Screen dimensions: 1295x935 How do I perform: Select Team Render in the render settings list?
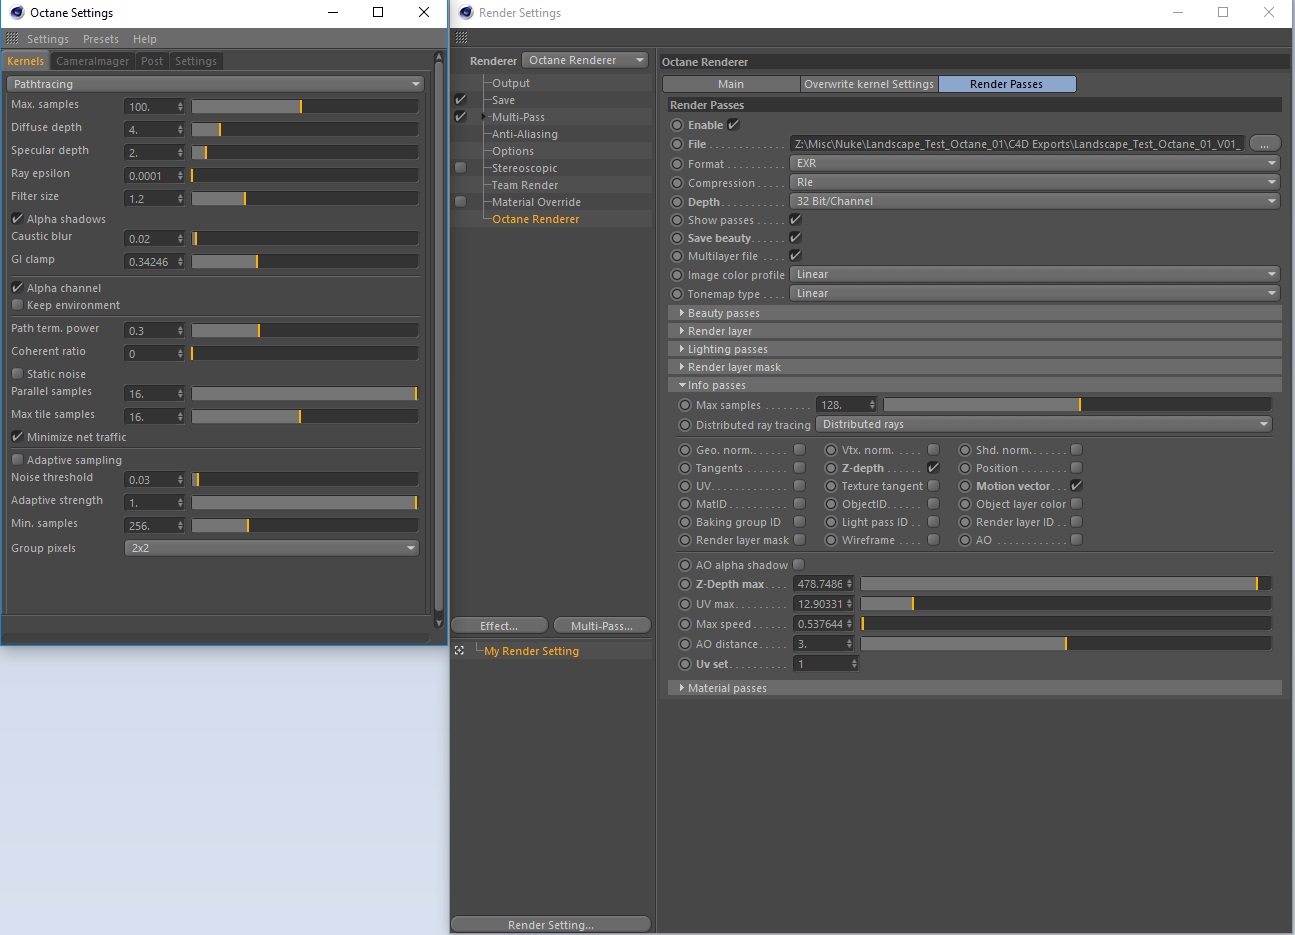(525, 185)
